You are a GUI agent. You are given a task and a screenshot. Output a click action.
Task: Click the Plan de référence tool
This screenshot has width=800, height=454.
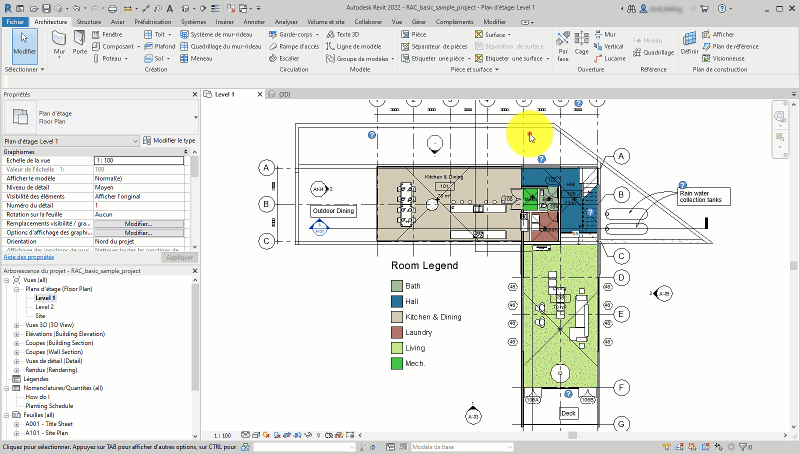(x=730, y=46)
